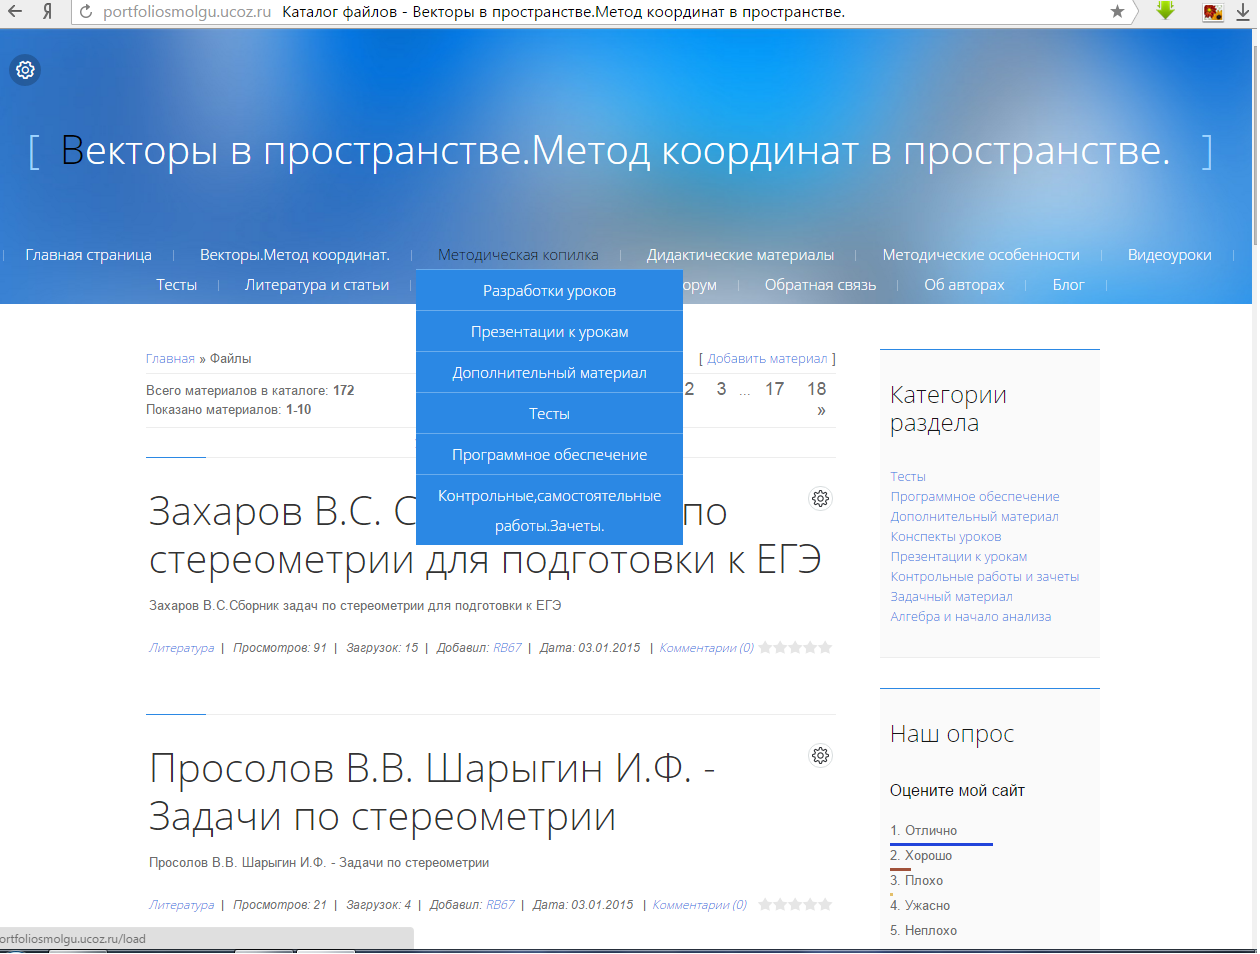Click the Добавить материал link

[x=767, y=358]
